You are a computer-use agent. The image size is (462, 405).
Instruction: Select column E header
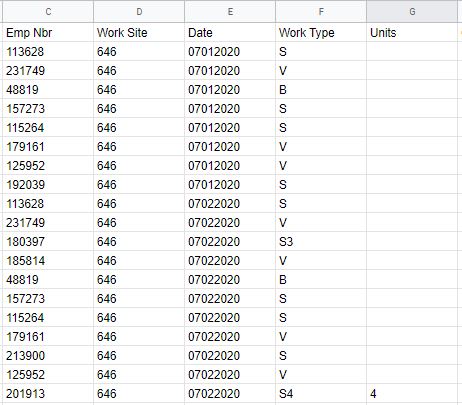230,12
